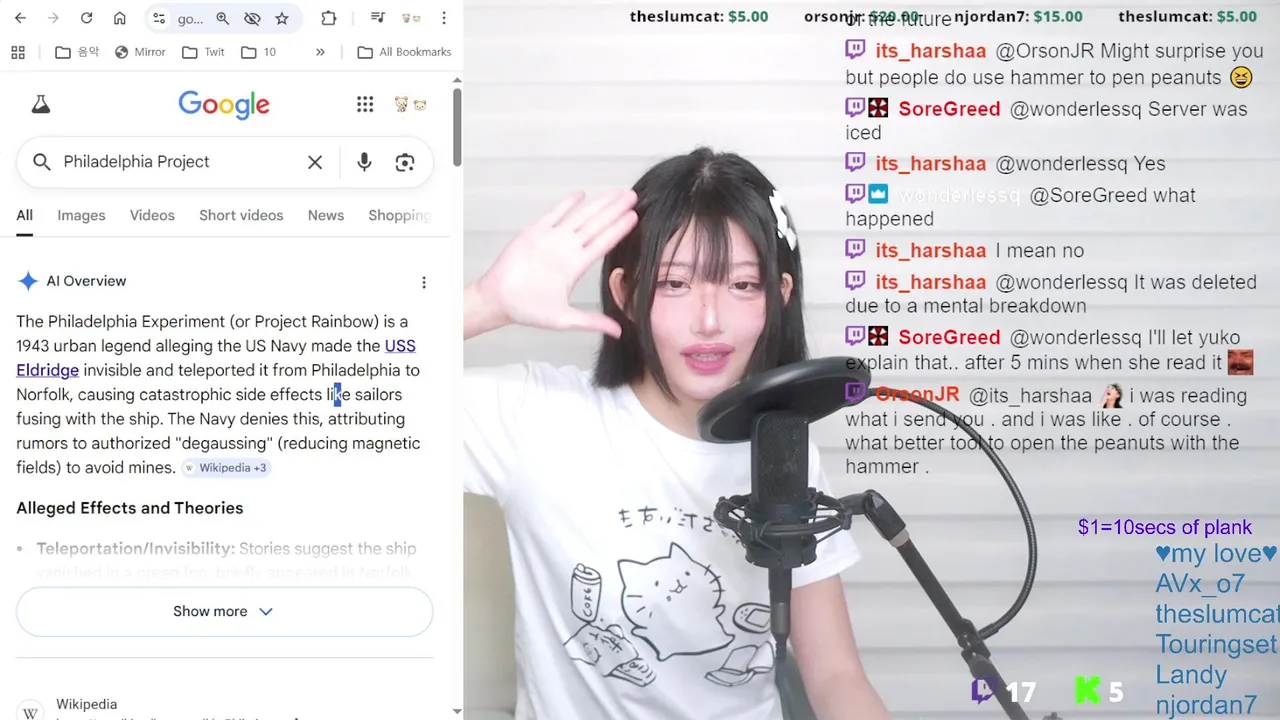Switch to the Short videos tab
The height and width of the screenshot is (720, 1280).
coord(241,215)
